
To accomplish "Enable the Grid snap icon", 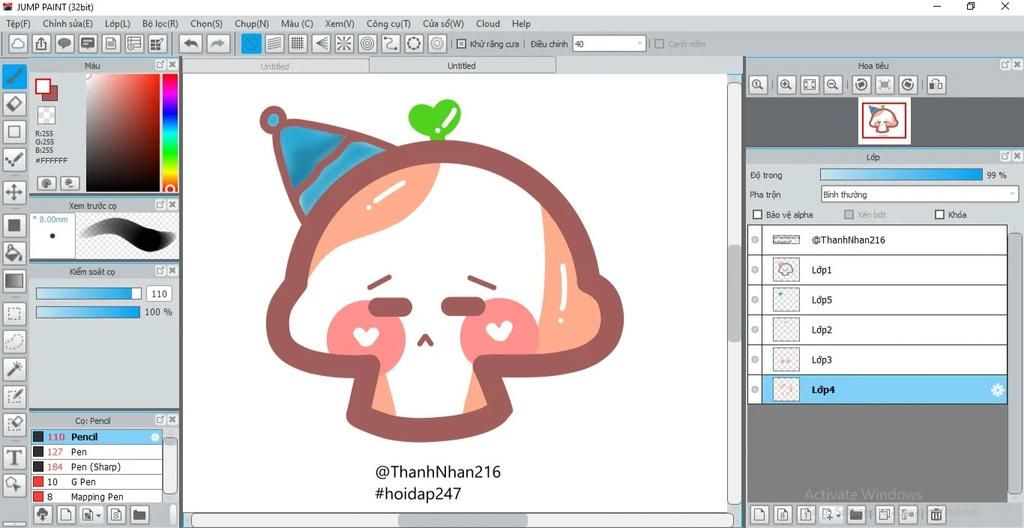I will [298, 44].
